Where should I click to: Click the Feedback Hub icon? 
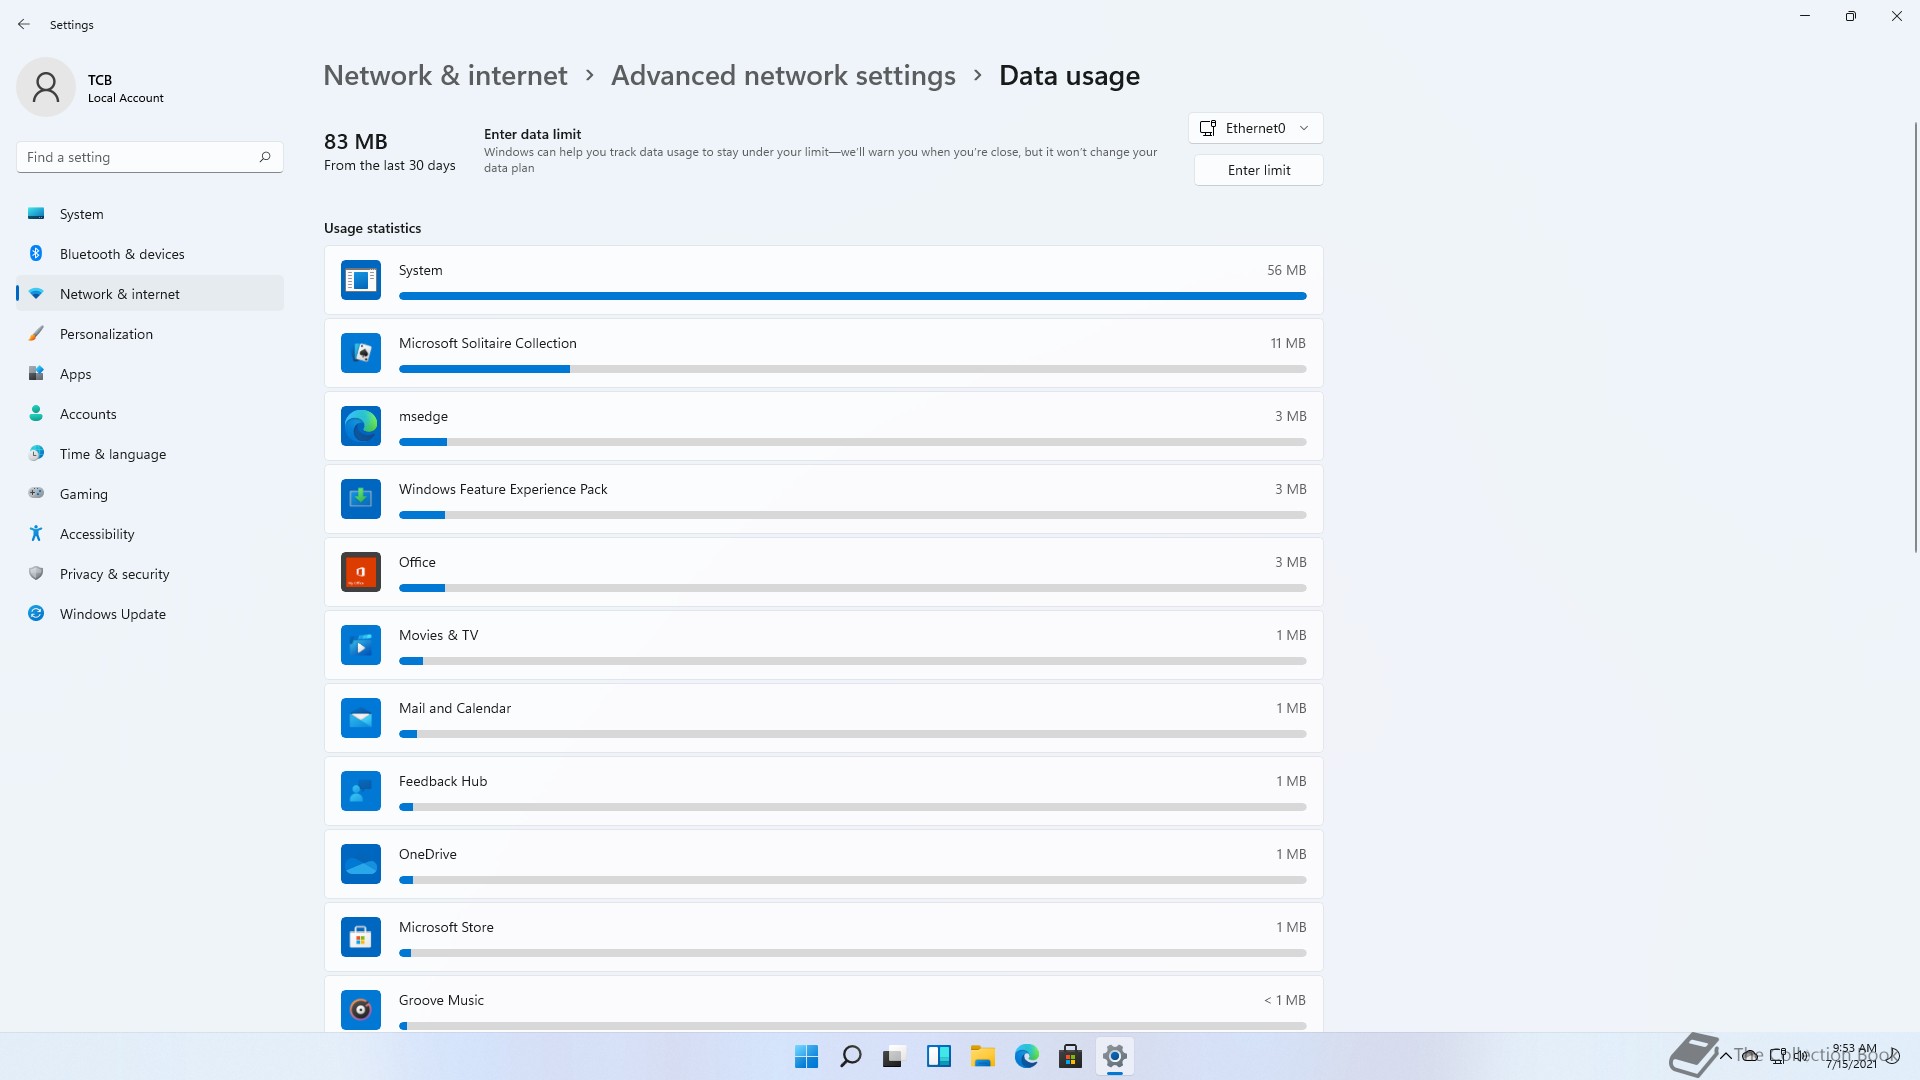coord(361,791)
